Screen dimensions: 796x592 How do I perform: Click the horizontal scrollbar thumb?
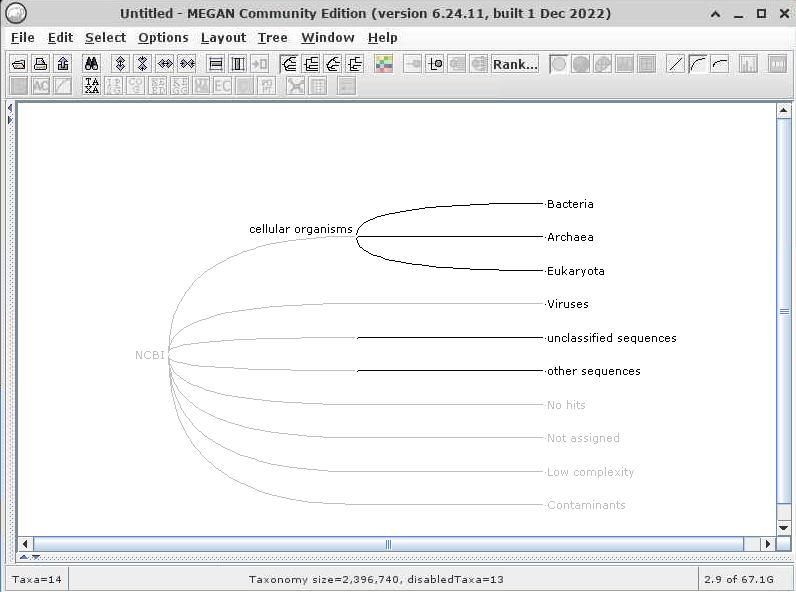click(x=388, y=544)
